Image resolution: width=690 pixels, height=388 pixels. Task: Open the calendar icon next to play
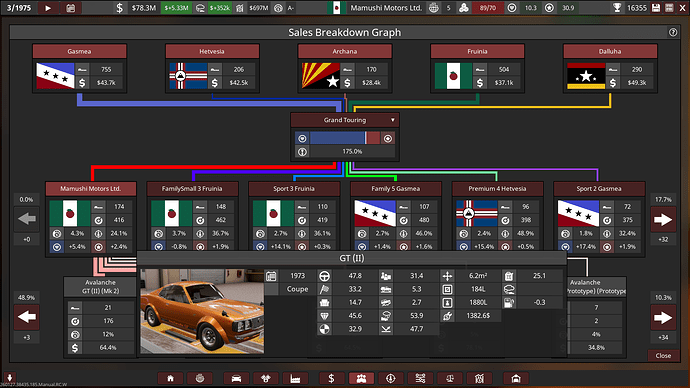pyautogui.click(x=70, y=8)
